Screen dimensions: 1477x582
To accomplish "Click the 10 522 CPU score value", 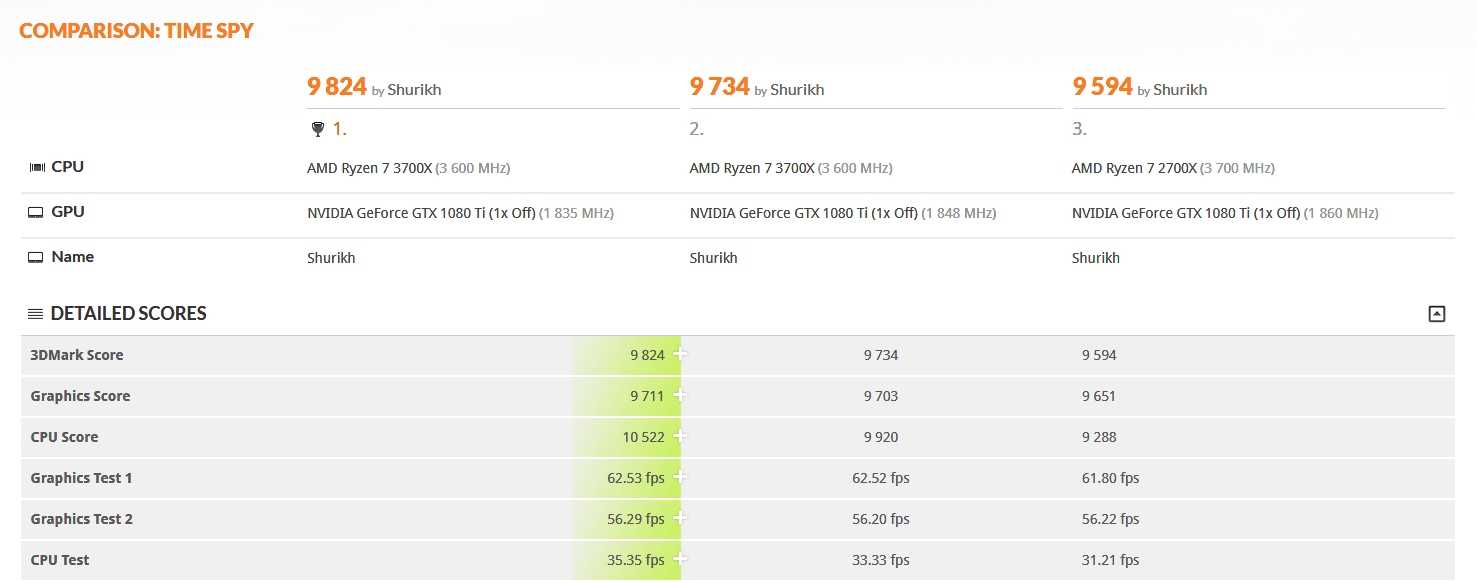I will coord(643,437).
